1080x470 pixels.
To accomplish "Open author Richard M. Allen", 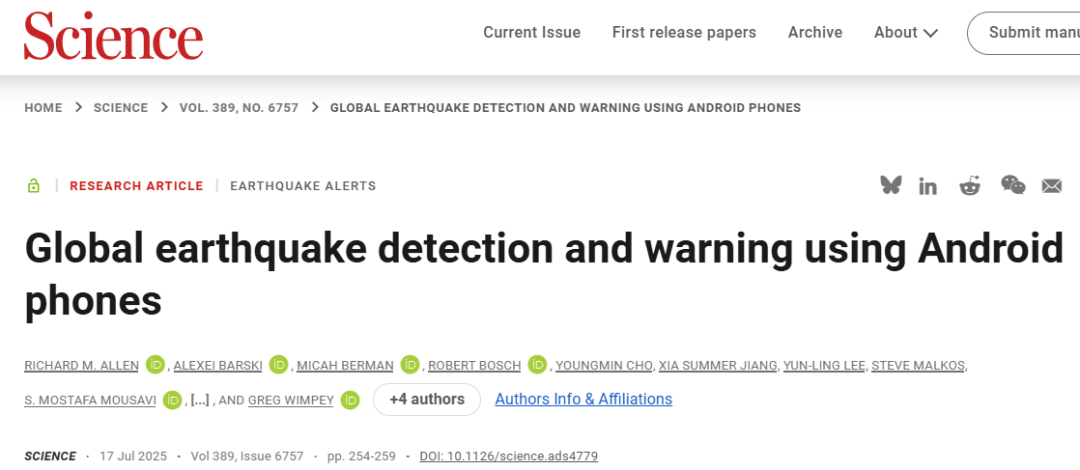I will point(81,365).
